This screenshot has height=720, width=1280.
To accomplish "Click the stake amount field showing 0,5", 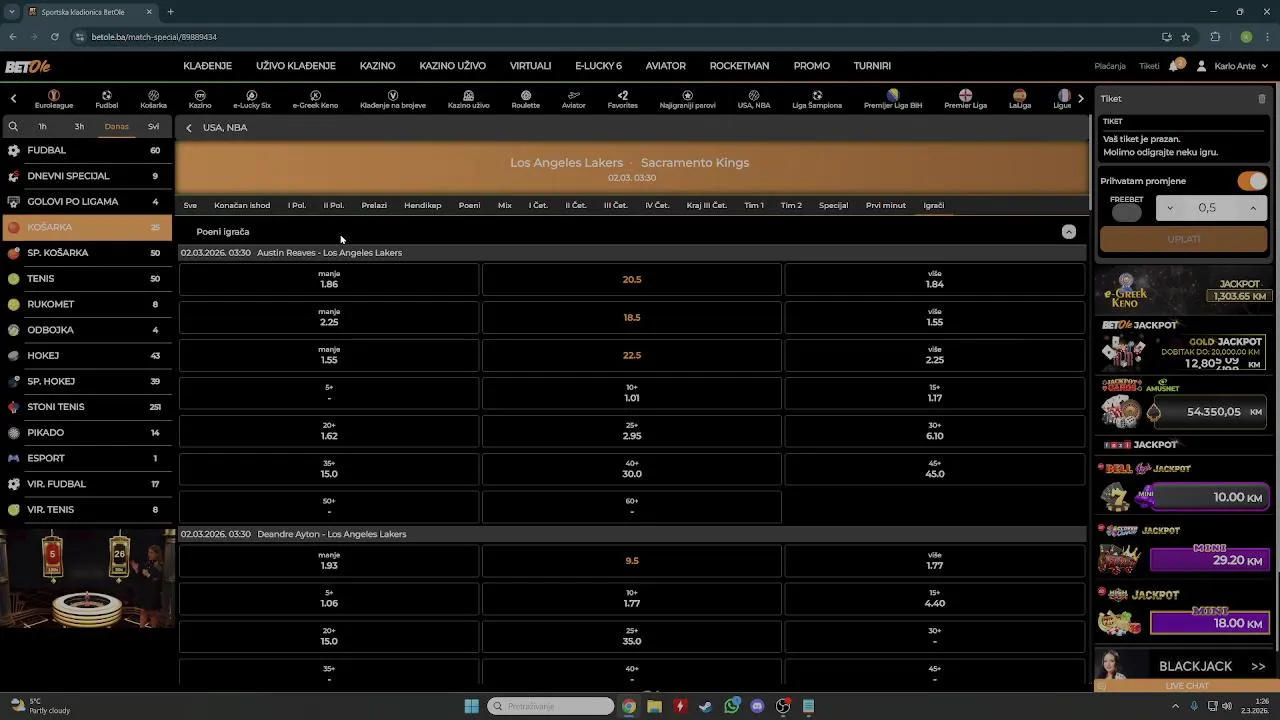I will click(x=1207, y=208).
